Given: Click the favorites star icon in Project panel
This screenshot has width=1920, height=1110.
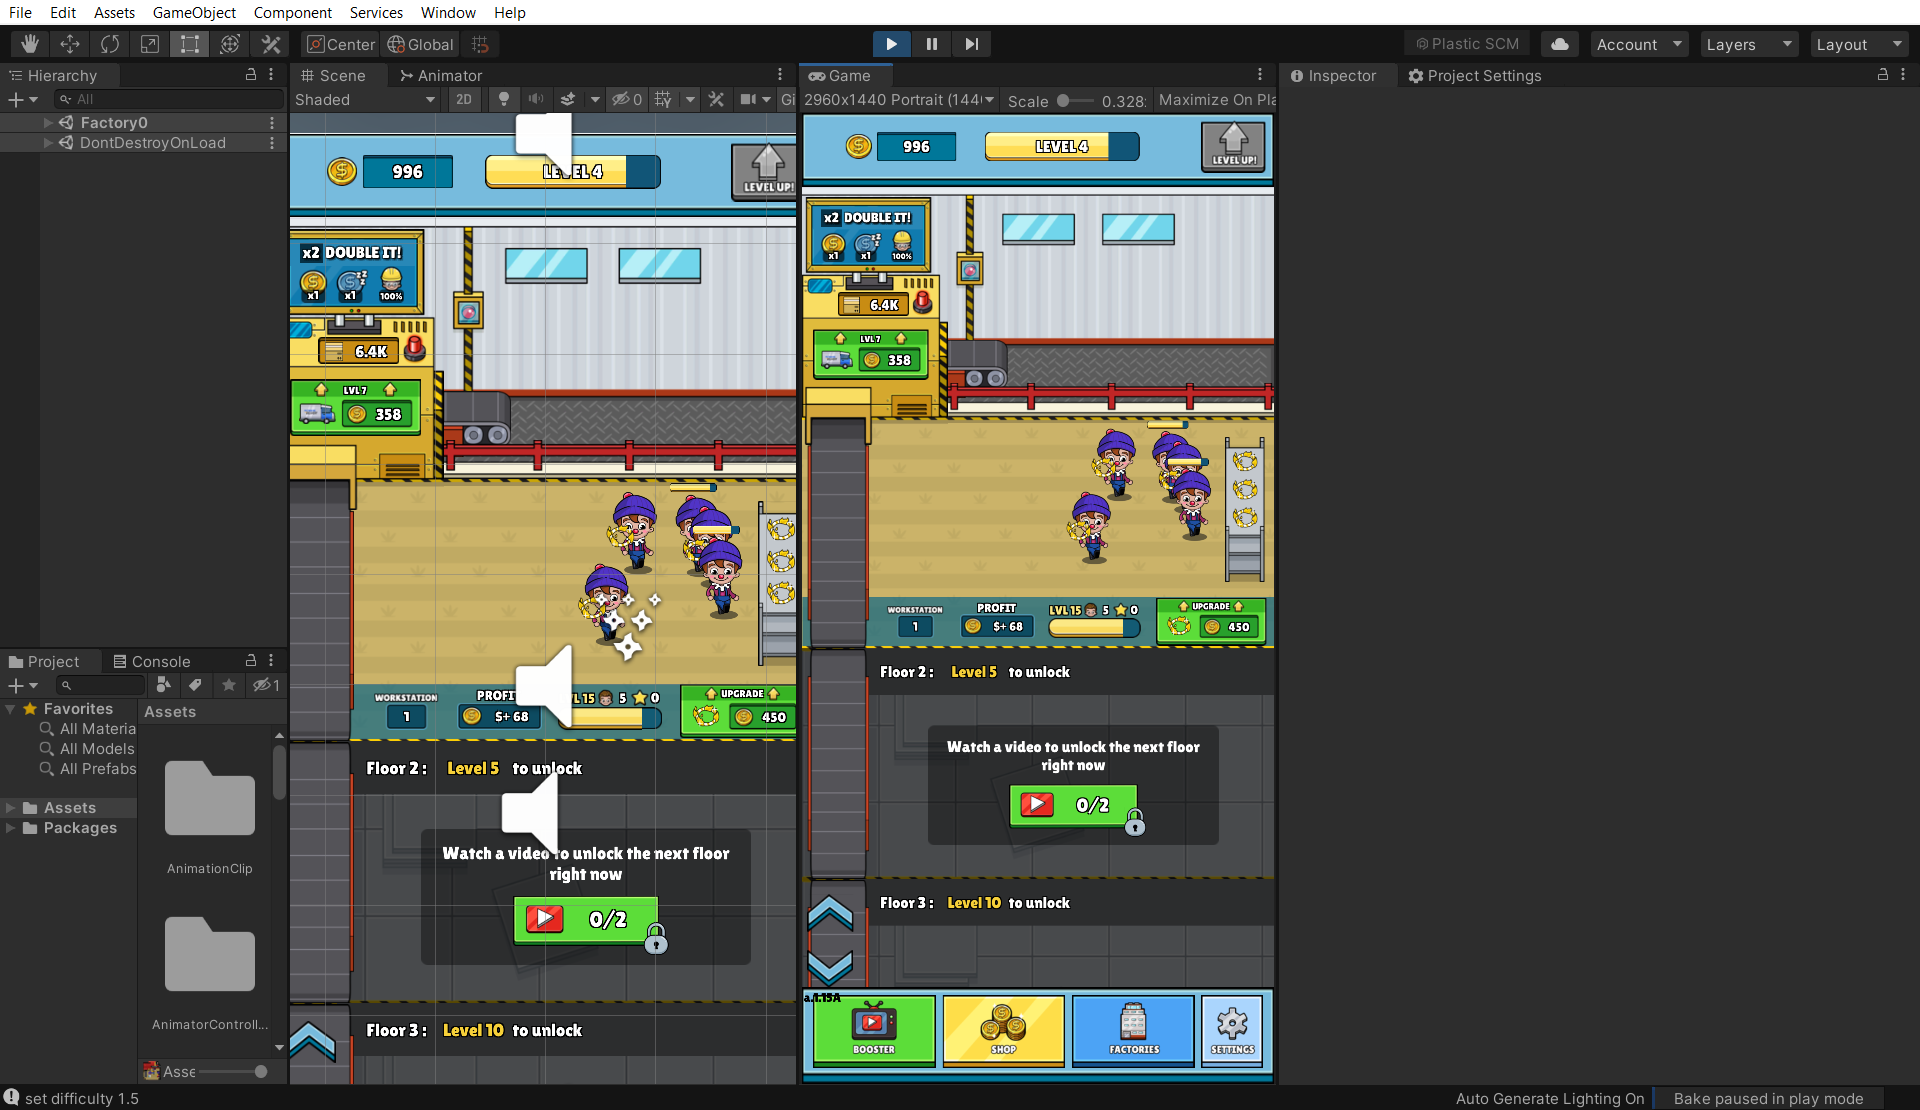Looking at the screenshot, I should pyautogui.click(x=228, y=686).
